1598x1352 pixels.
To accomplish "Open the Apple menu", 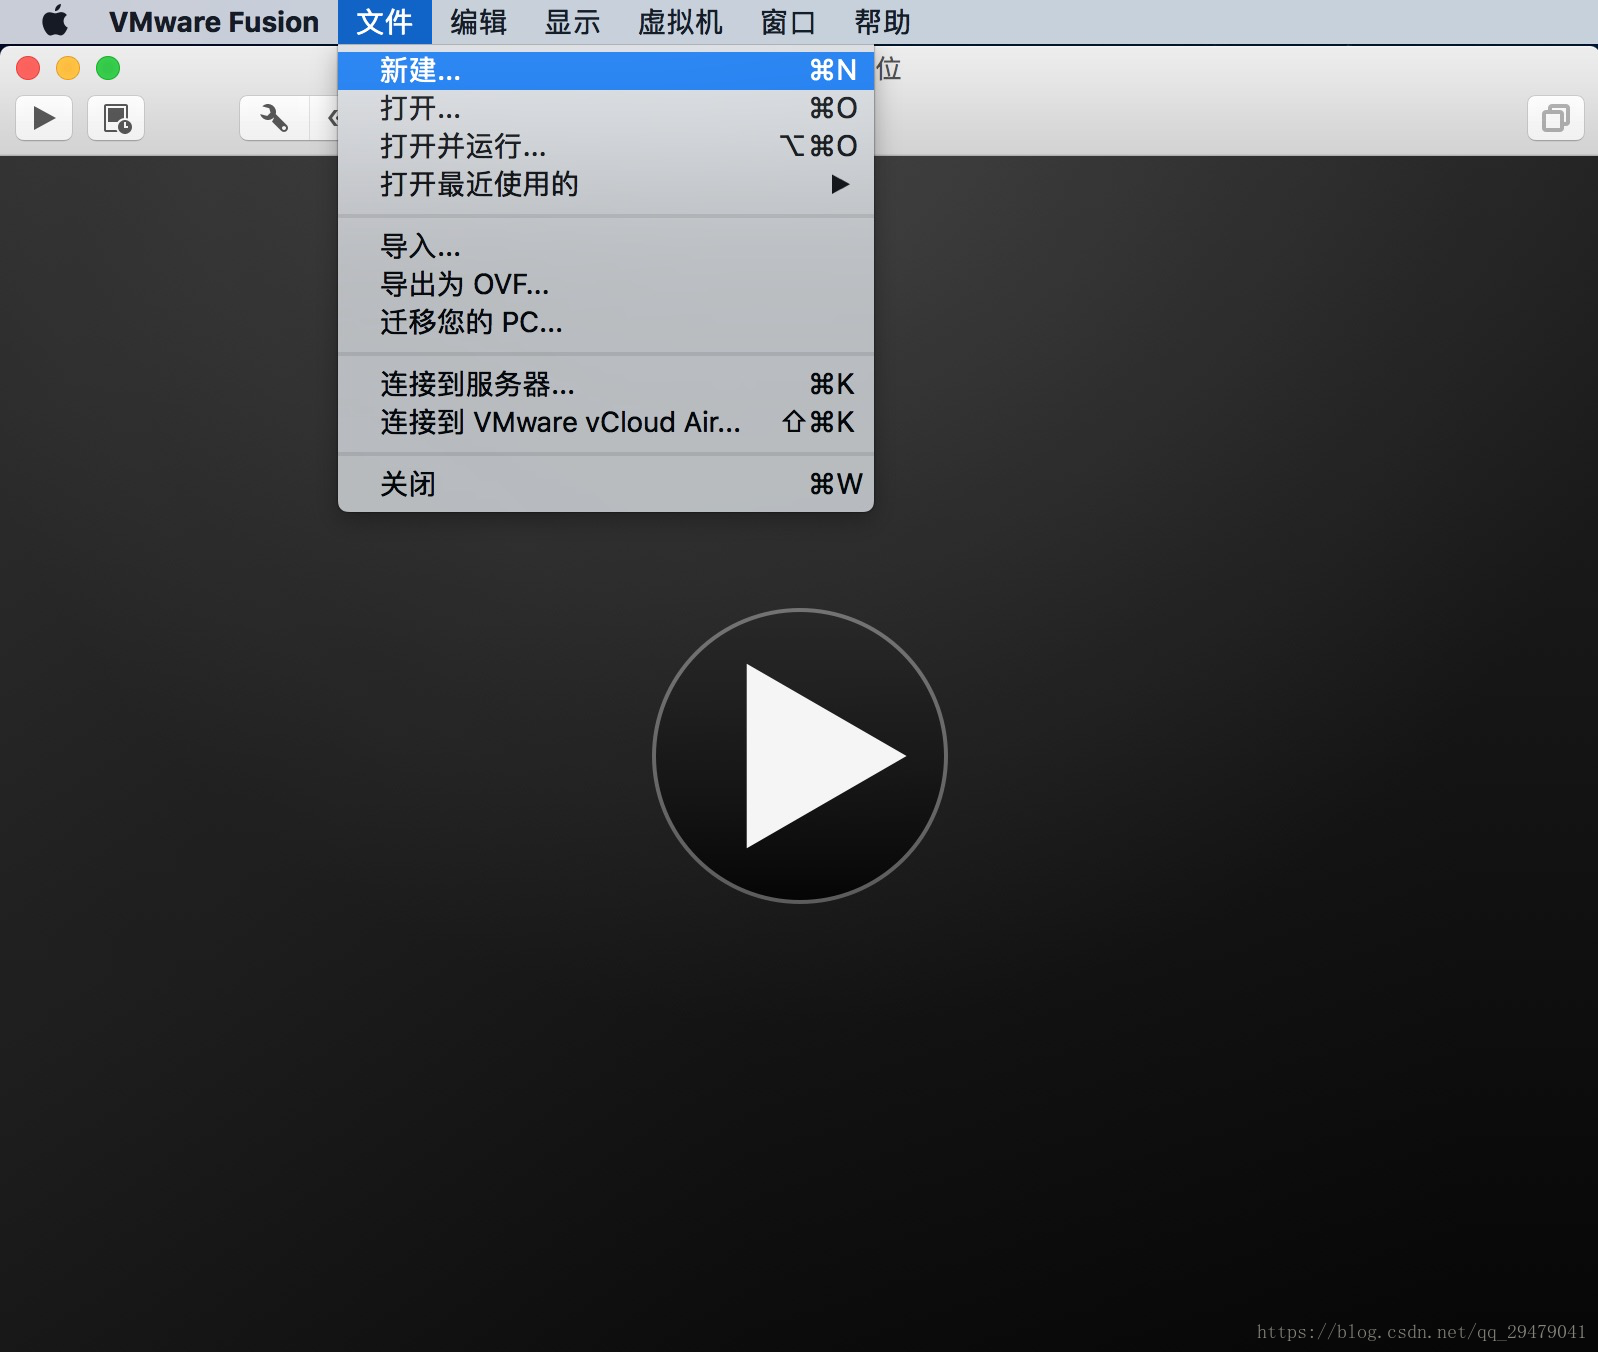I will 56,21.
